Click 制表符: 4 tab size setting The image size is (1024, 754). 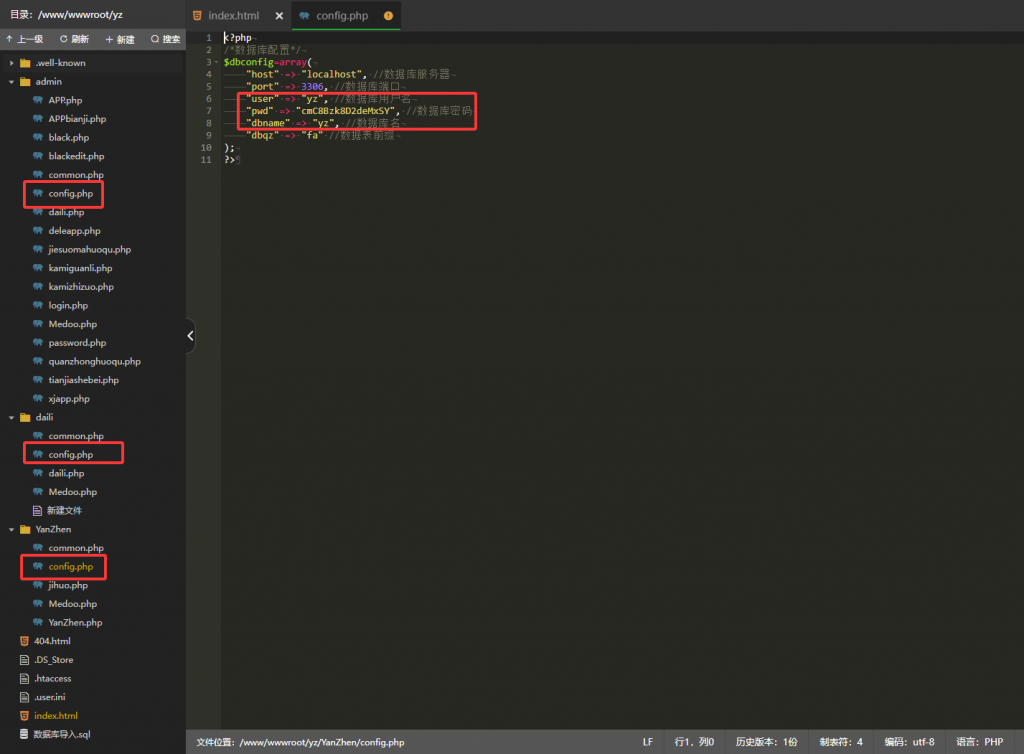841,742
